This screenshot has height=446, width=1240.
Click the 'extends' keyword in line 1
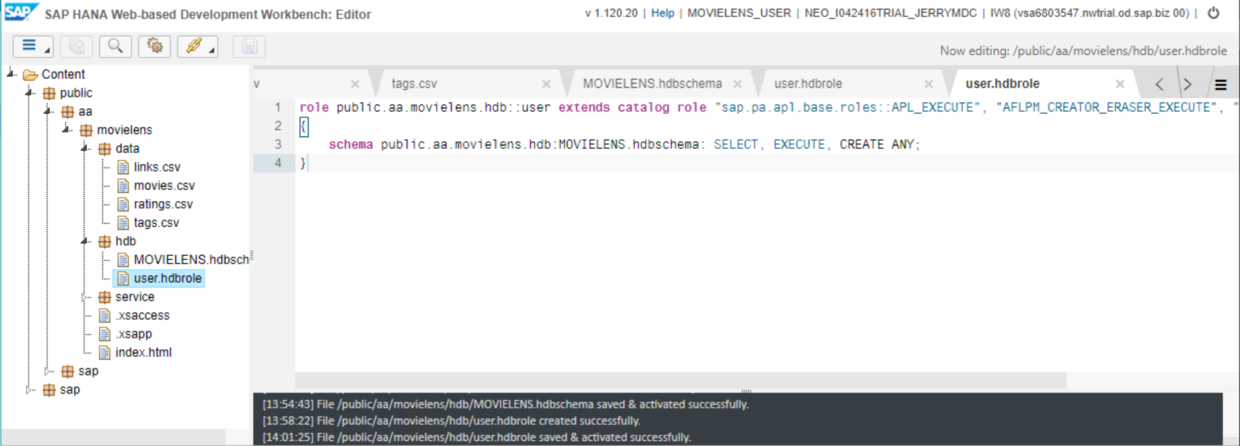click(x=584, y=107)
